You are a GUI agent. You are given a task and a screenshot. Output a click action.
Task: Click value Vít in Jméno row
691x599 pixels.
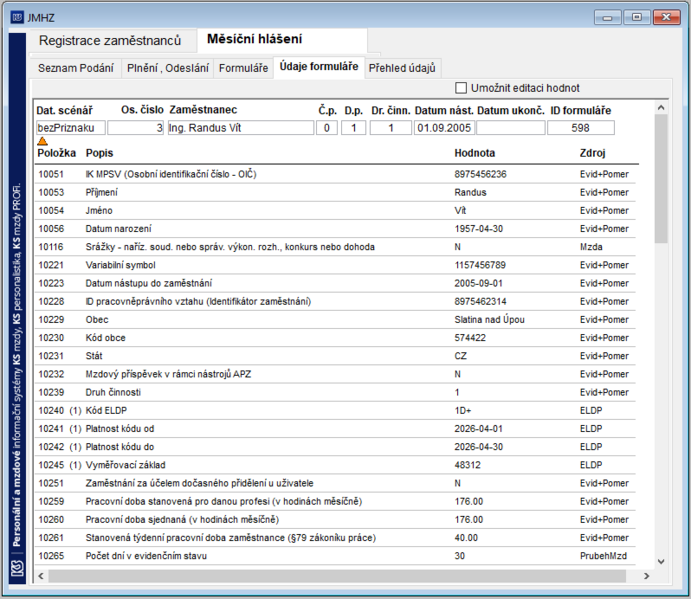pyautogui.click(x=460, y=211)
